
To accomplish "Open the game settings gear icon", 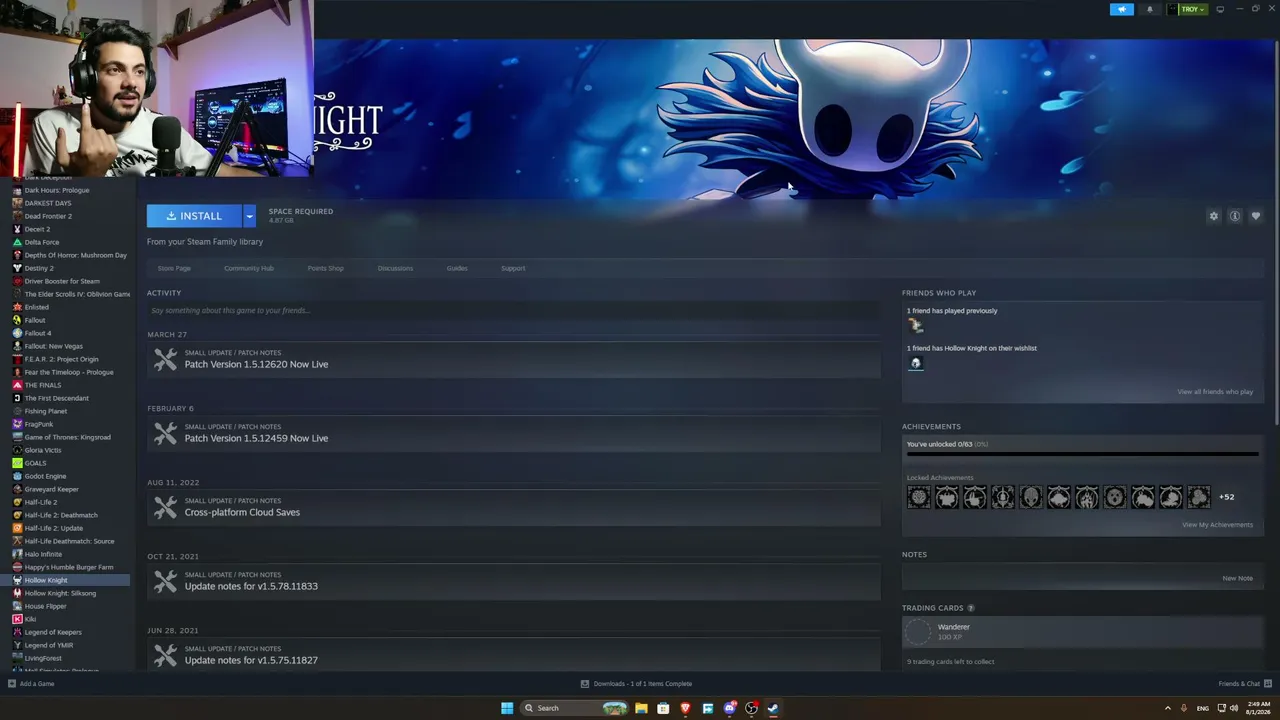I will pos(1214,216).
